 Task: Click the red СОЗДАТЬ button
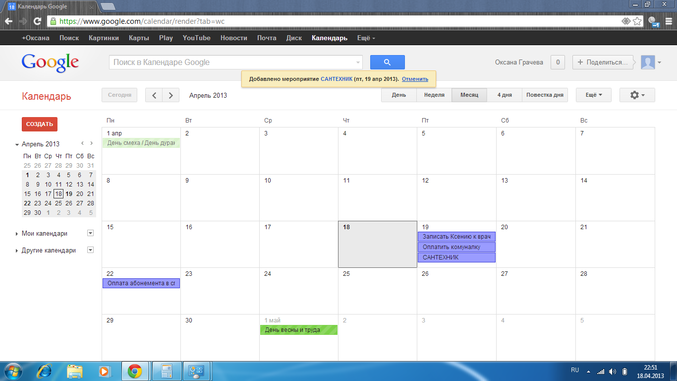click(39, 124)
